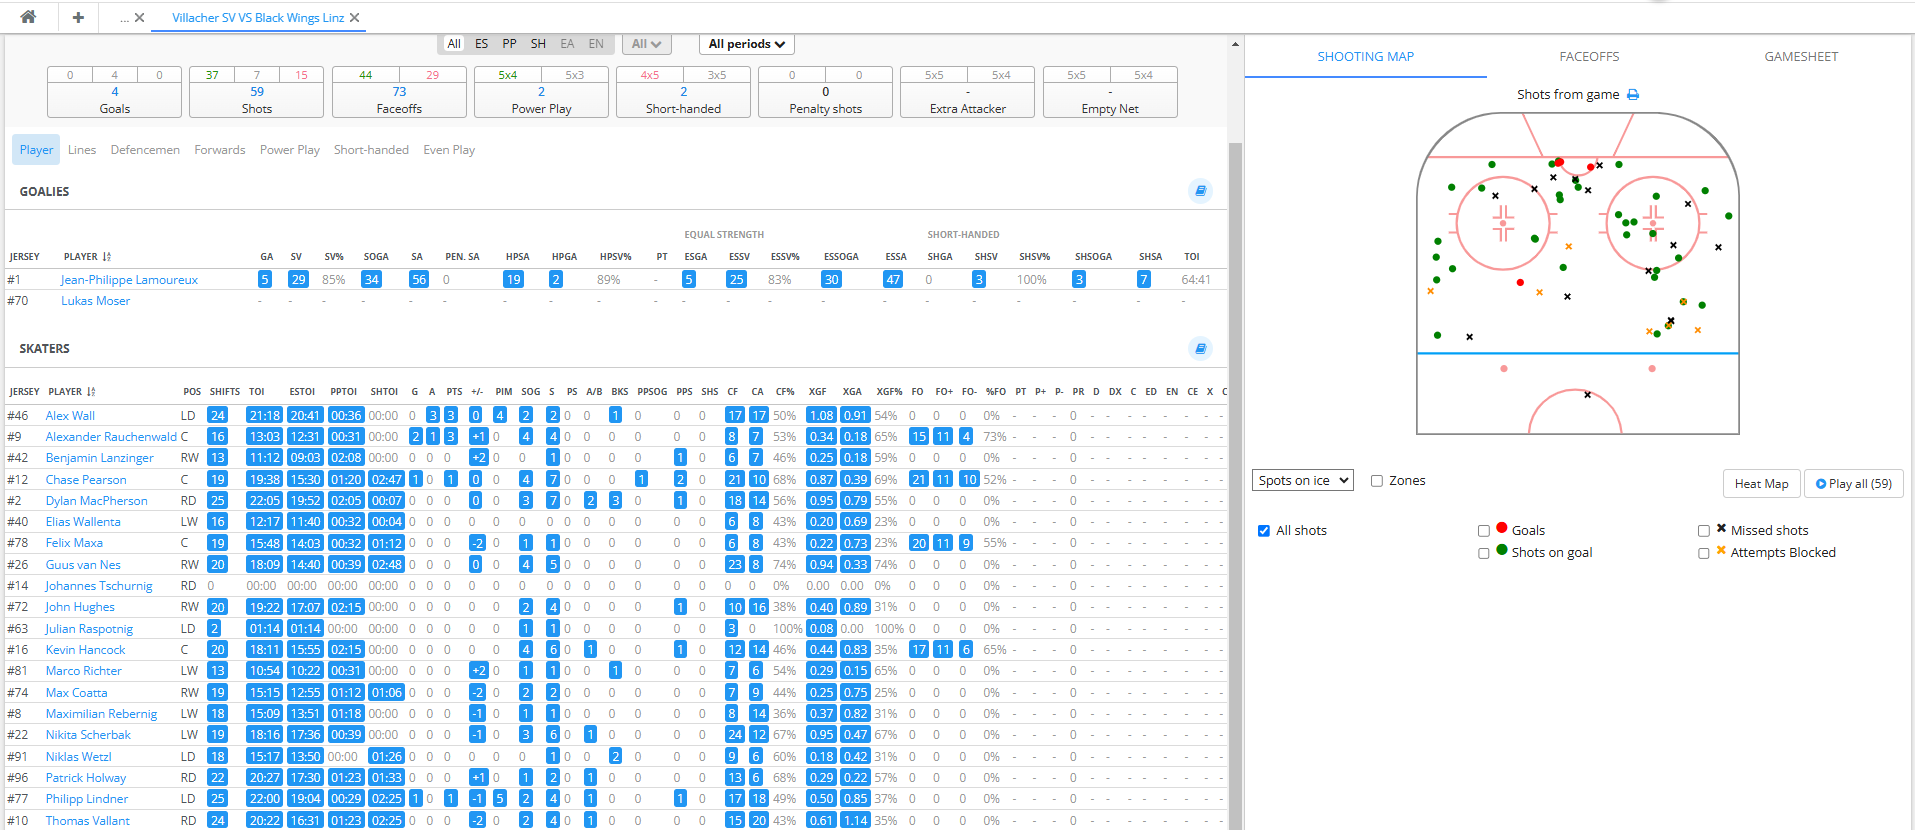Export the Goalies table

point(1200,191)
